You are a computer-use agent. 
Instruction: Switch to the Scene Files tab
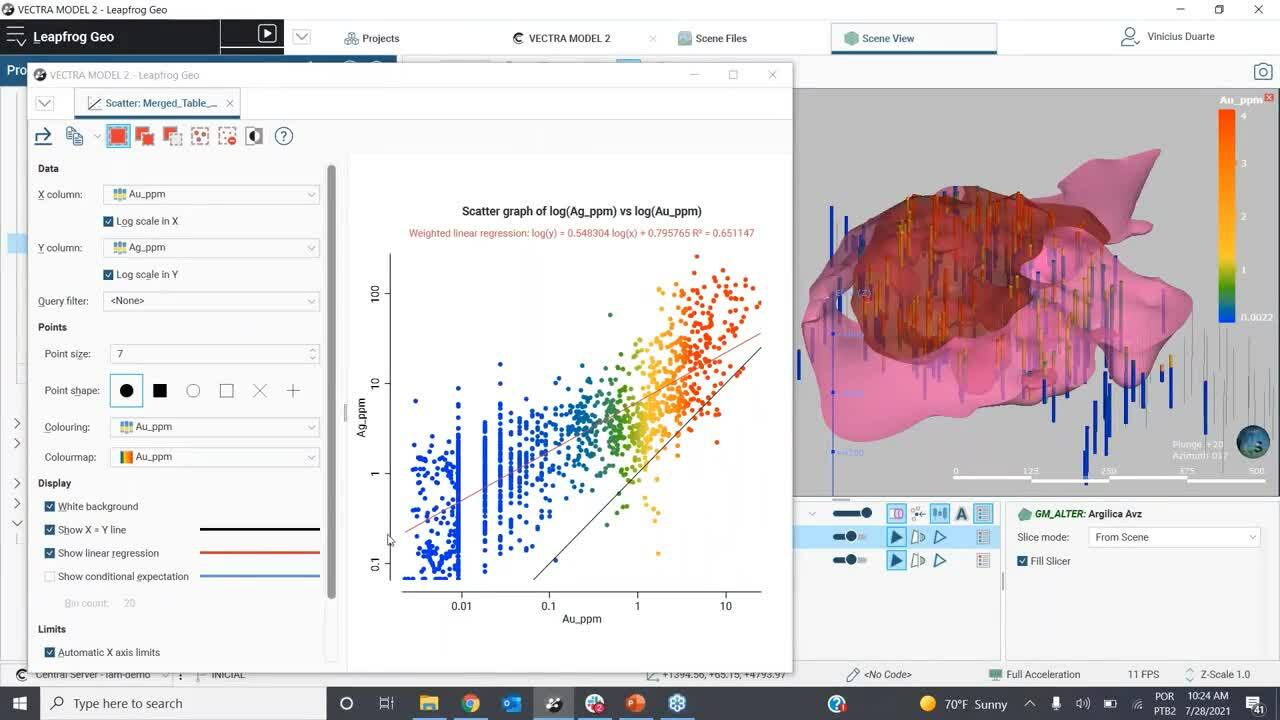[x=712, y=38]
